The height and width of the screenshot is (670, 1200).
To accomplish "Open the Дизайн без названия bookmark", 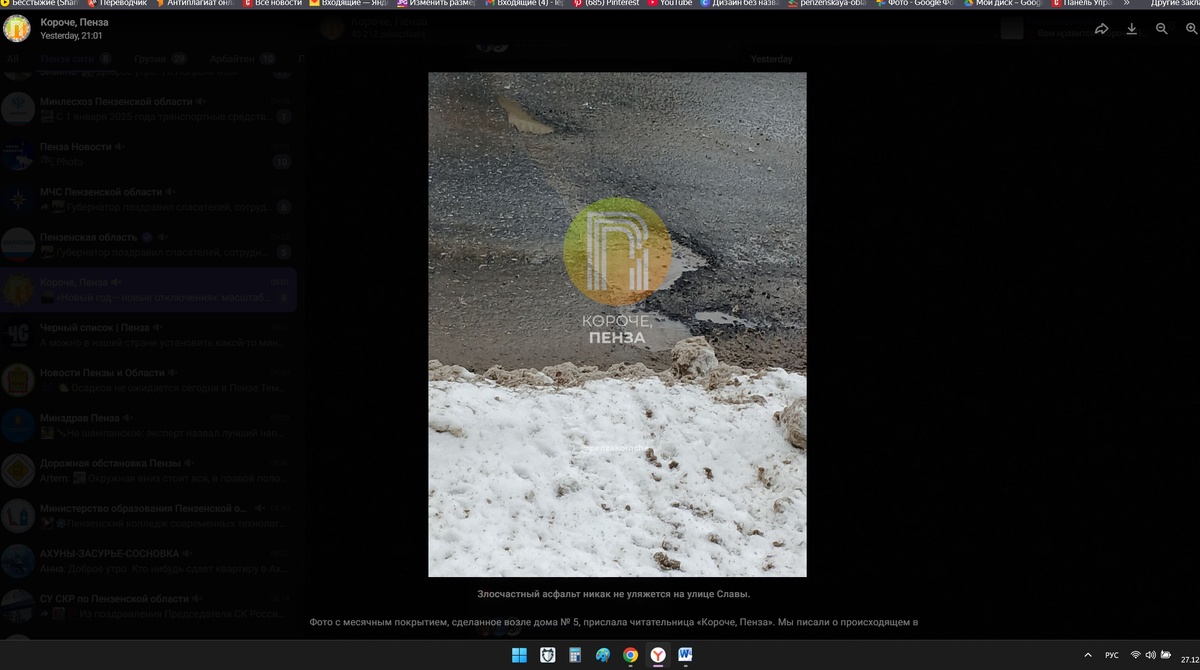I will [739, 4].
